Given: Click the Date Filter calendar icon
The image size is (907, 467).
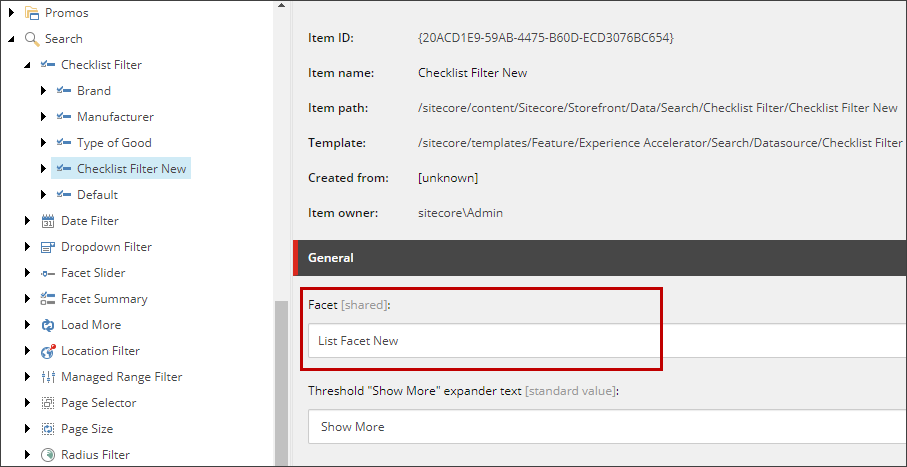Looking at the screenshot, I should point(48,221).
